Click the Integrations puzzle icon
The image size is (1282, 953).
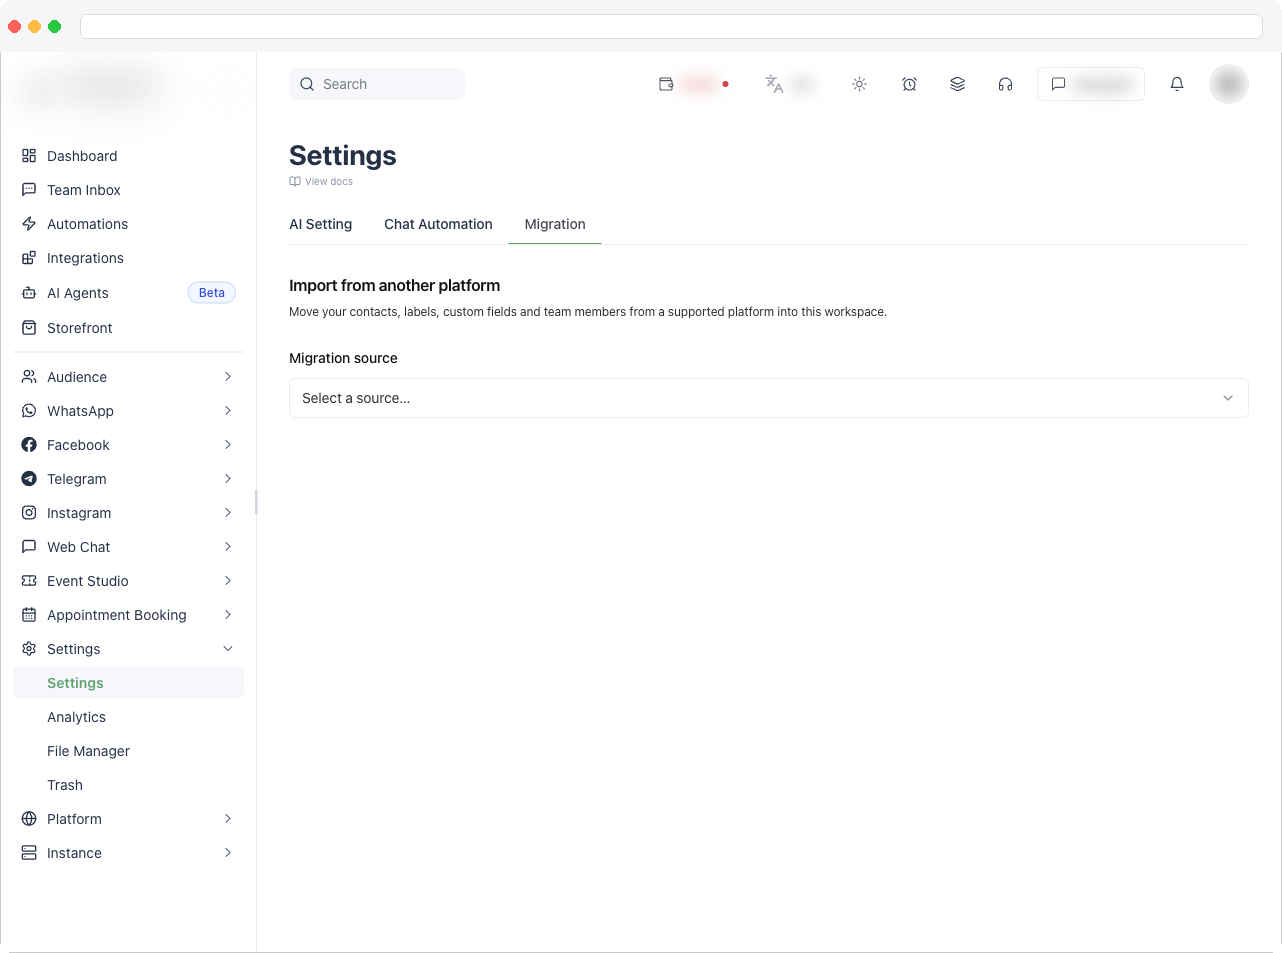(x=29, y=258)
